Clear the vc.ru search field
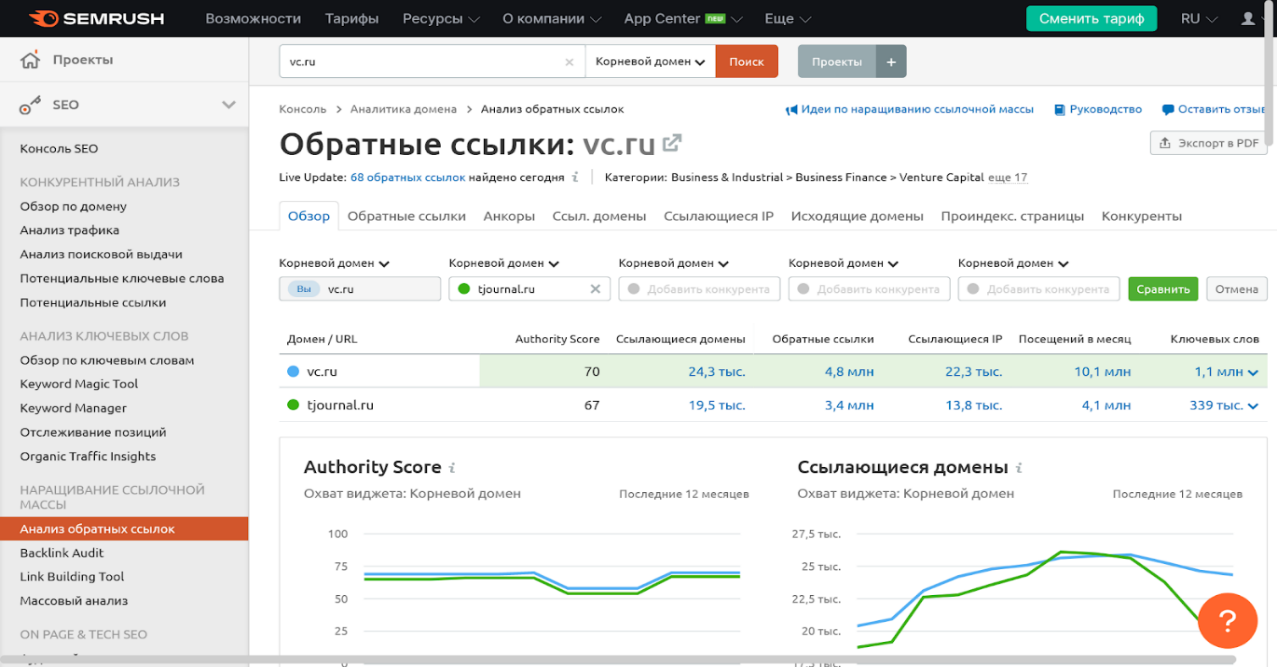 tap(570, 62)
